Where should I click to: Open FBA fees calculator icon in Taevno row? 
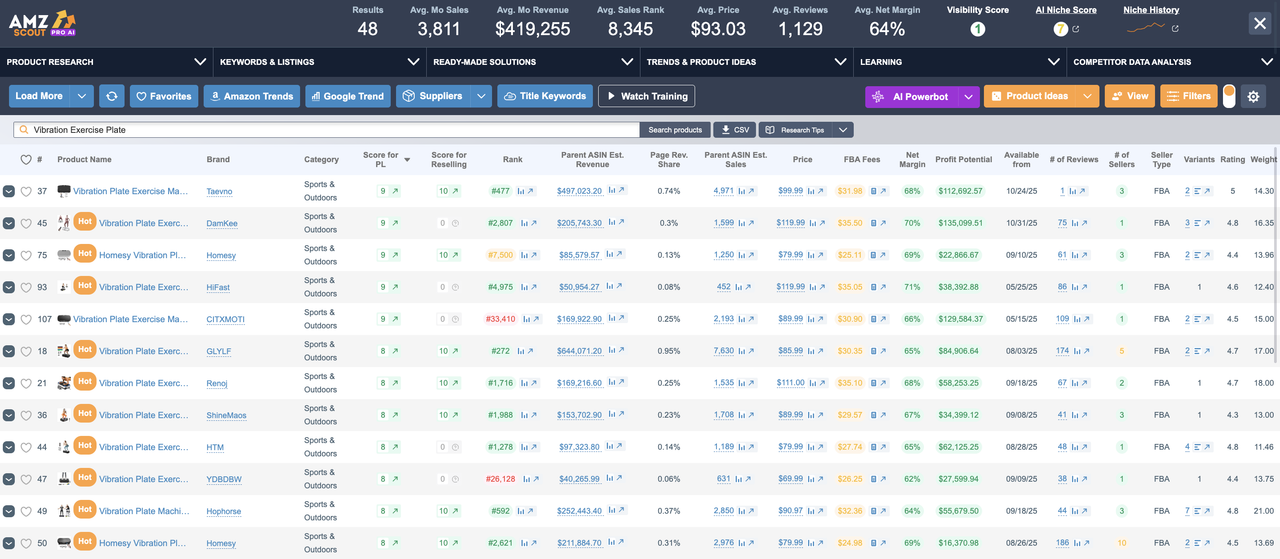pyautogui.click(x=873, y=191)
